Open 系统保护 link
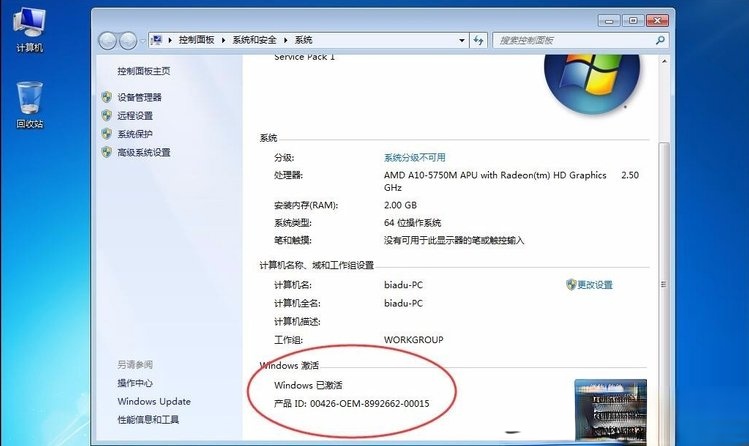This screenshot has width=749, height=446. point(135,134)
